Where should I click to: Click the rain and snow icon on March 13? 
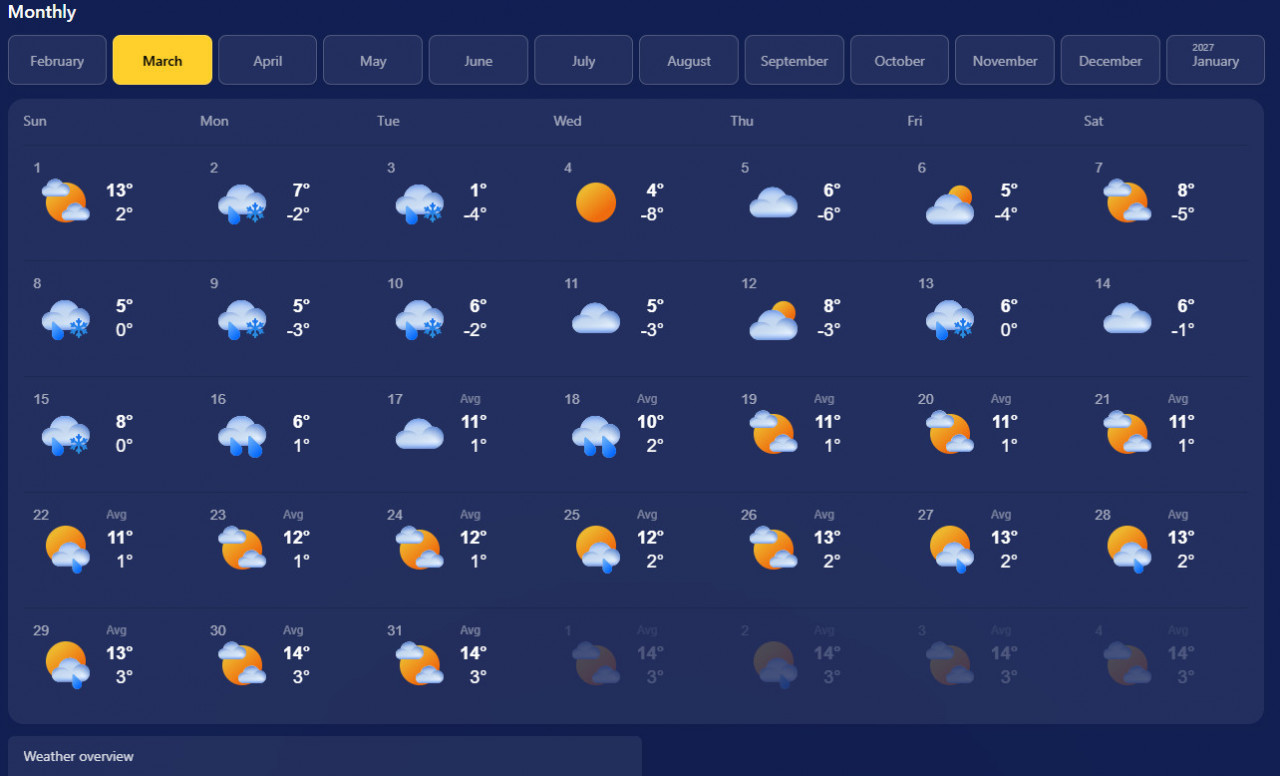click(949, 320)
